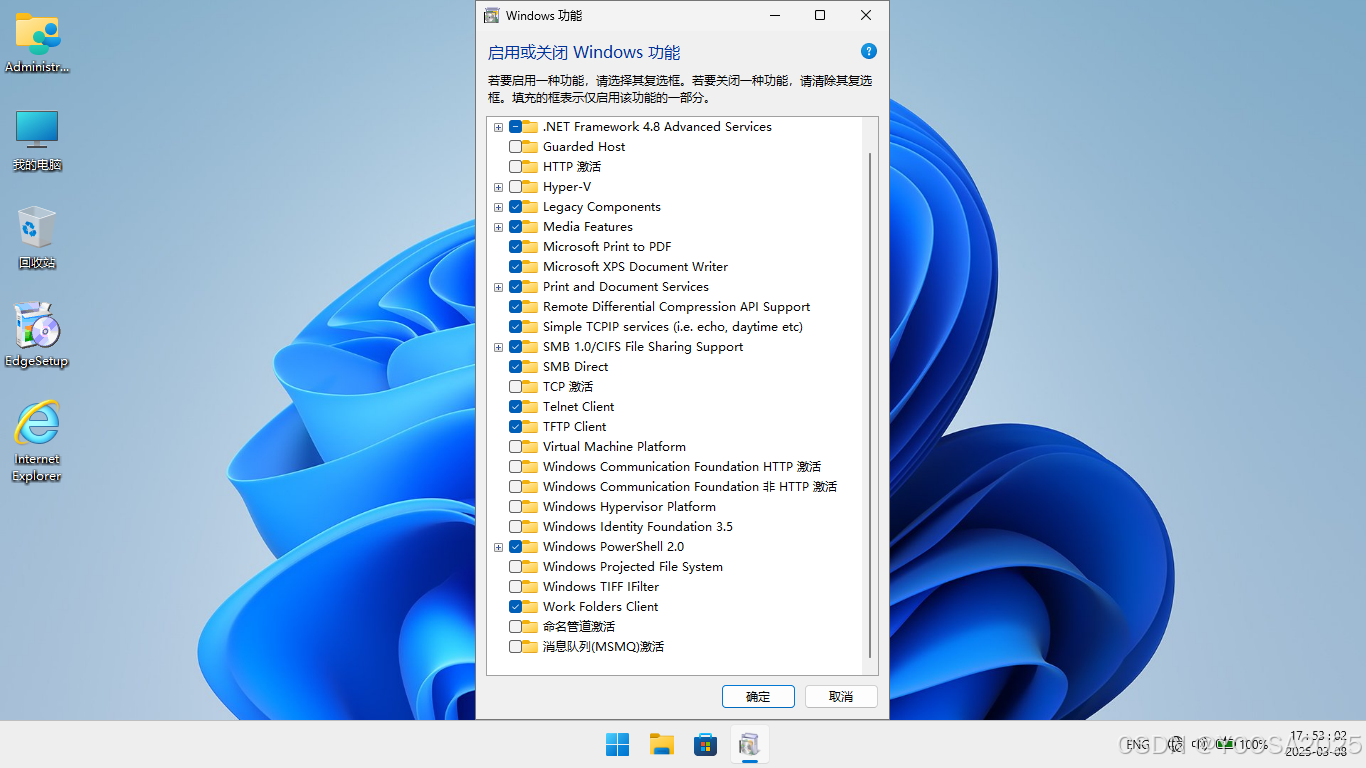Uncheck Microsoft Print to PDF checkbox
The image size is (1366, 768).
[515, 247]
